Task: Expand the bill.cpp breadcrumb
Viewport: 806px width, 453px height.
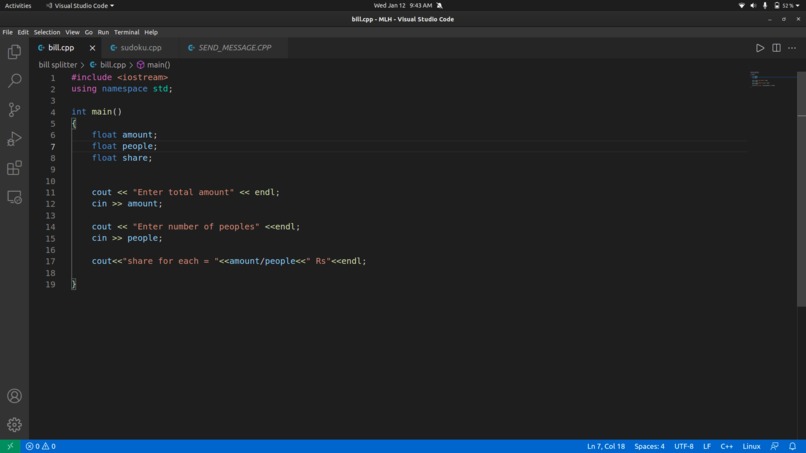Action: [108, 65]
